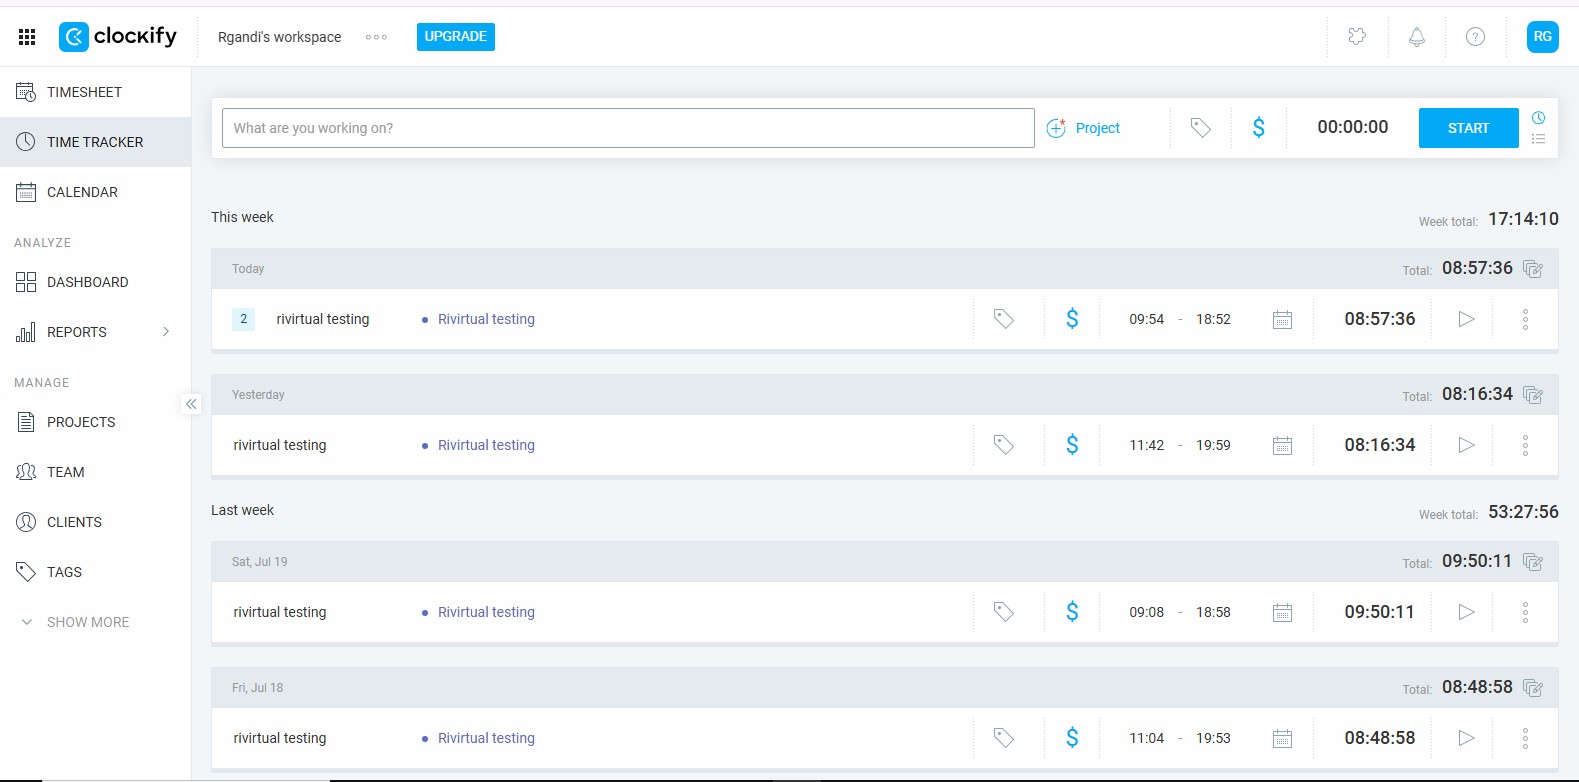Image resolution: width=1579 pixels, height=782 pixels.
Task: Expand the Reports submenu chevron
Action: 166,332
